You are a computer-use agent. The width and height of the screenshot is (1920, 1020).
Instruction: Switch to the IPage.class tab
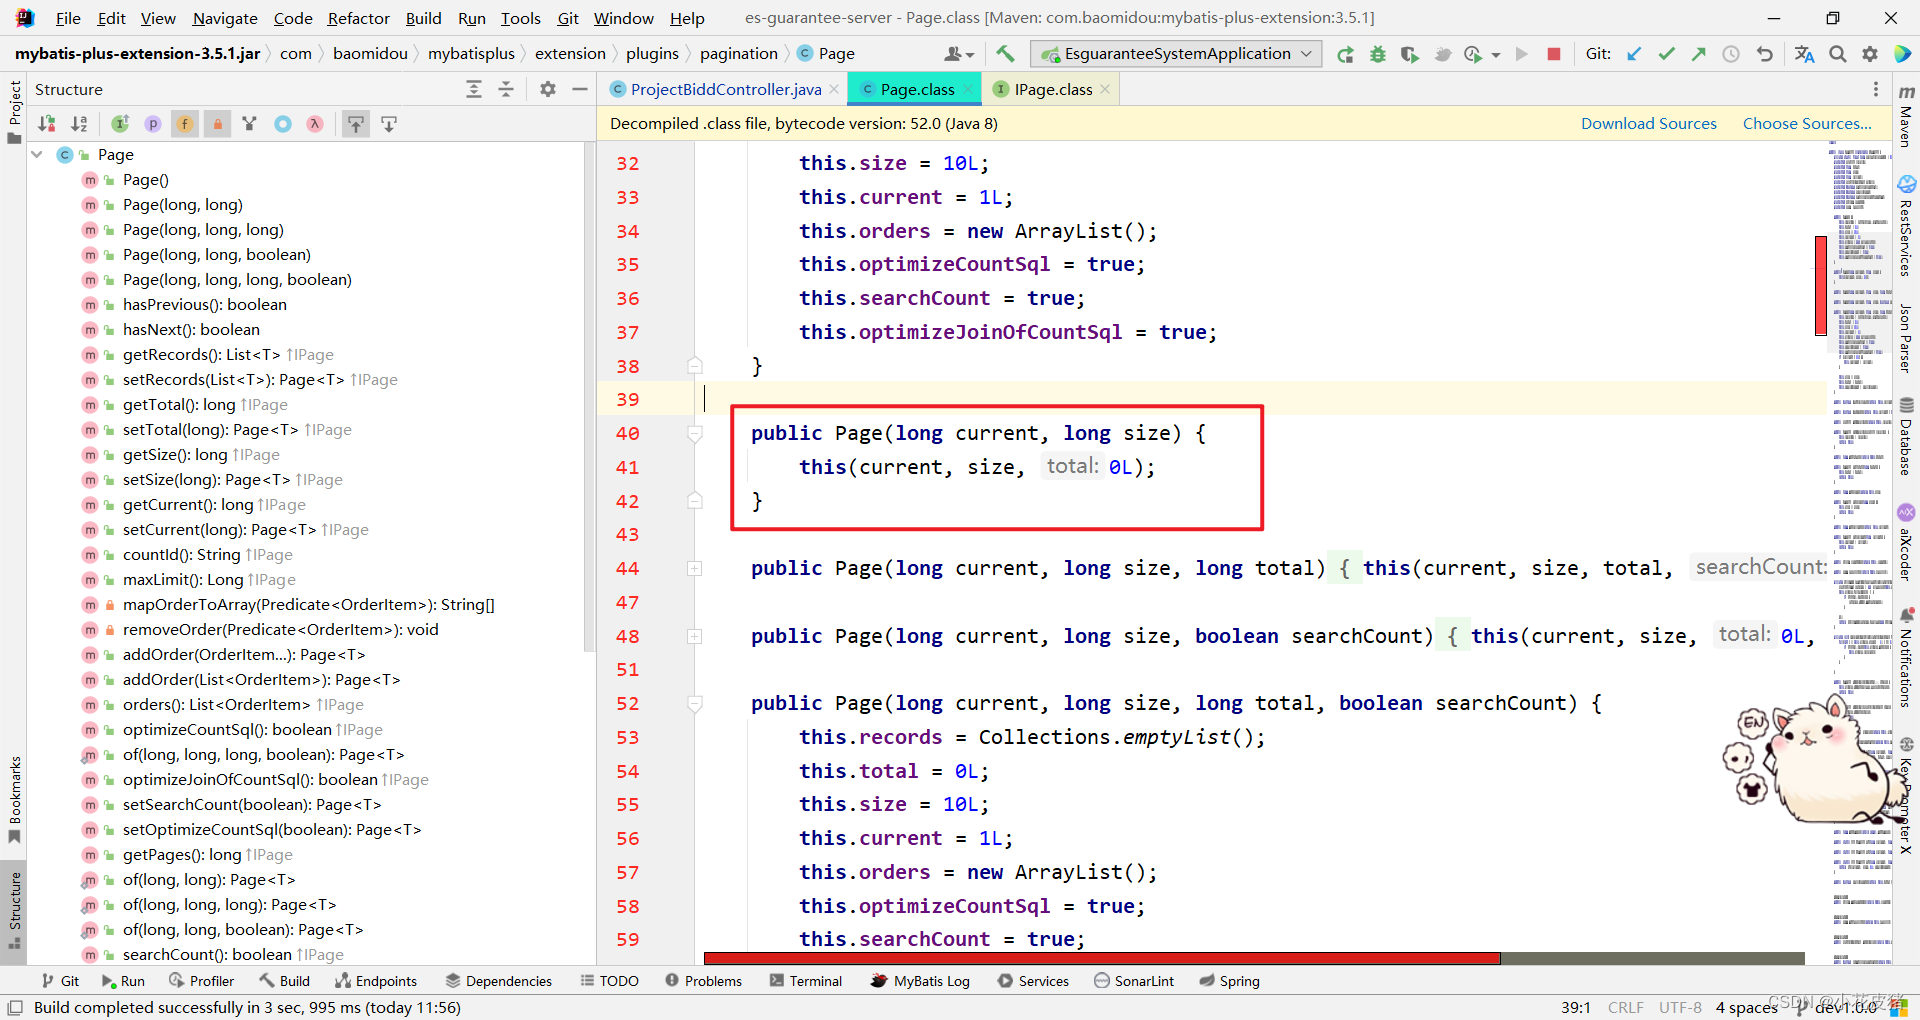pos(1050,88)
